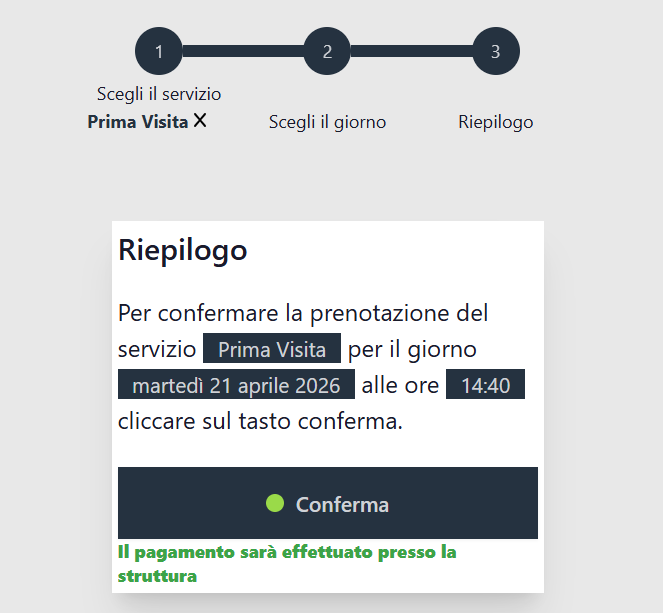Click the bold 'Prima Visita' step label
663x613 pixels.
click(138, 122)
